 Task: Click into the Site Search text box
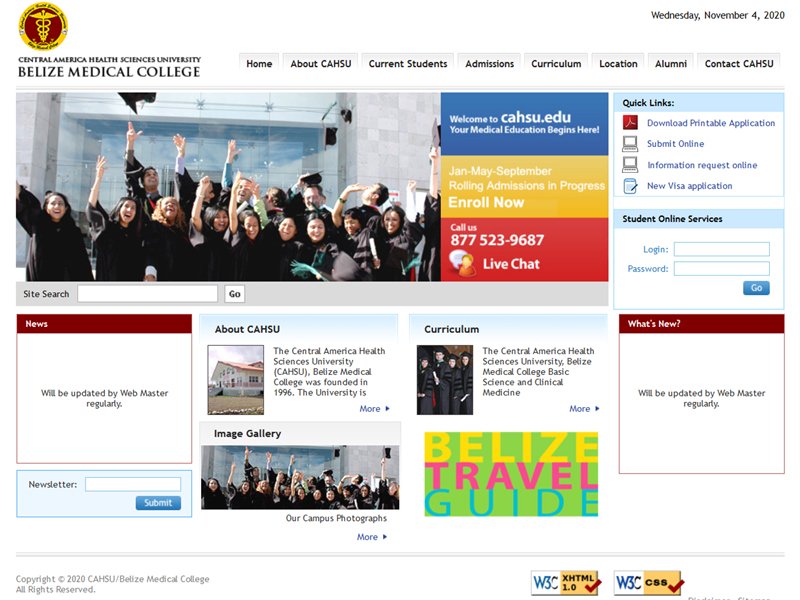coord(147,294)
